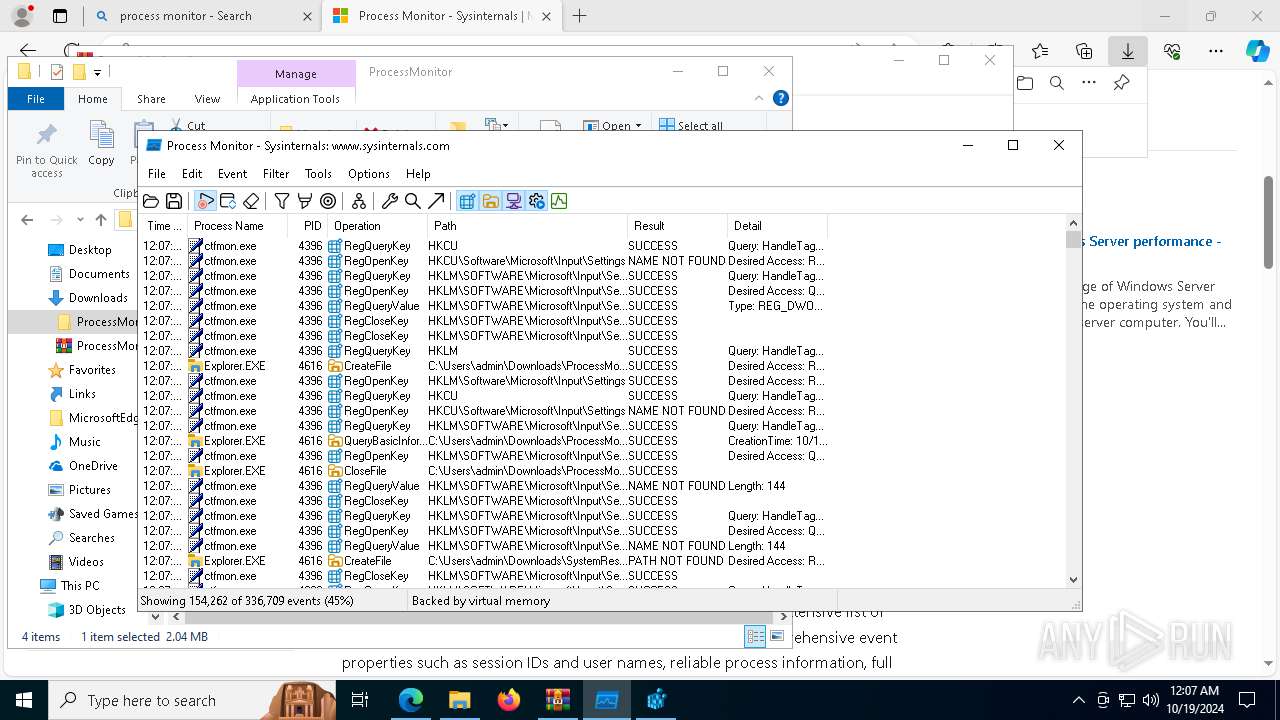Select Desktop in Explorer navigation pane
Screen dimensions: 1280x720
pos(90,250)
